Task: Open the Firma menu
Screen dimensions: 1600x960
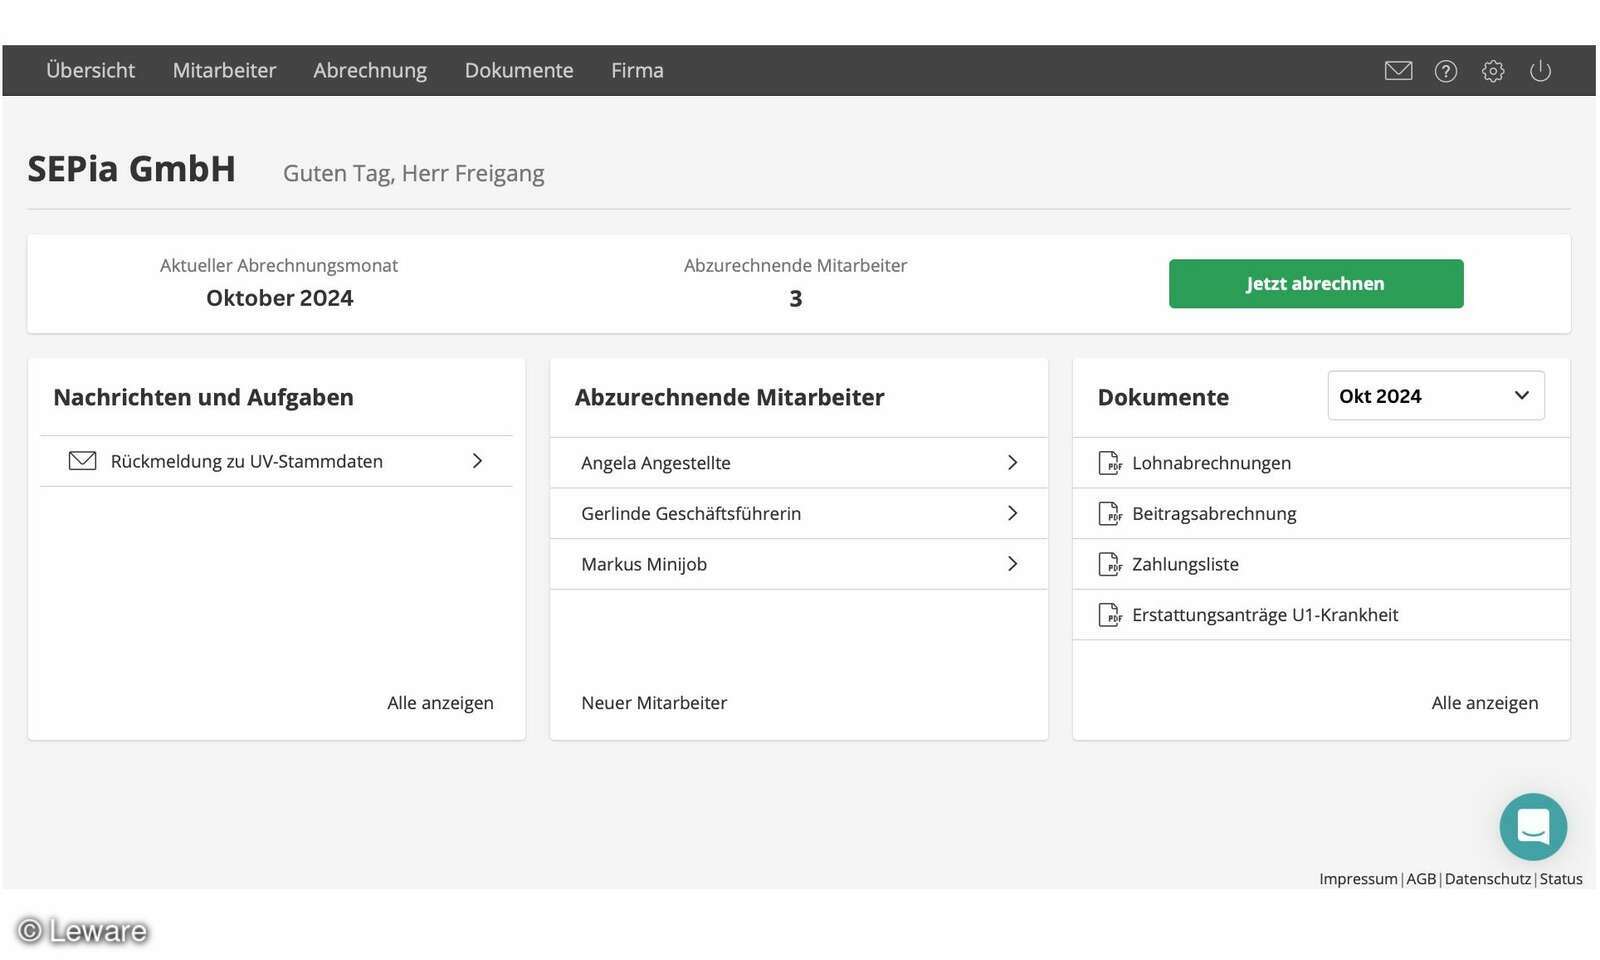Action: (637, 70)
